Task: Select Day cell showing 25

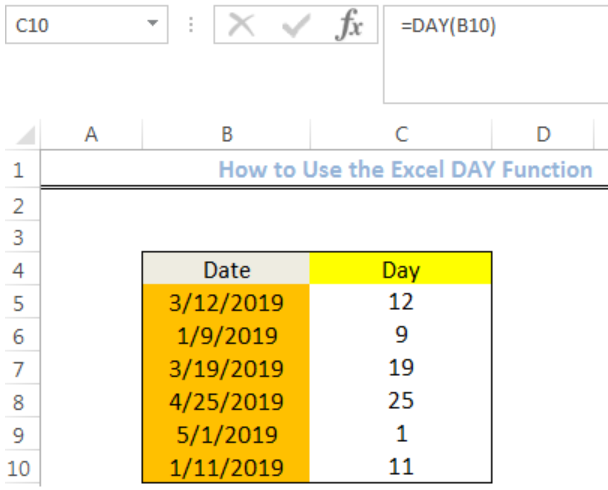Action: tap(401, 401)
